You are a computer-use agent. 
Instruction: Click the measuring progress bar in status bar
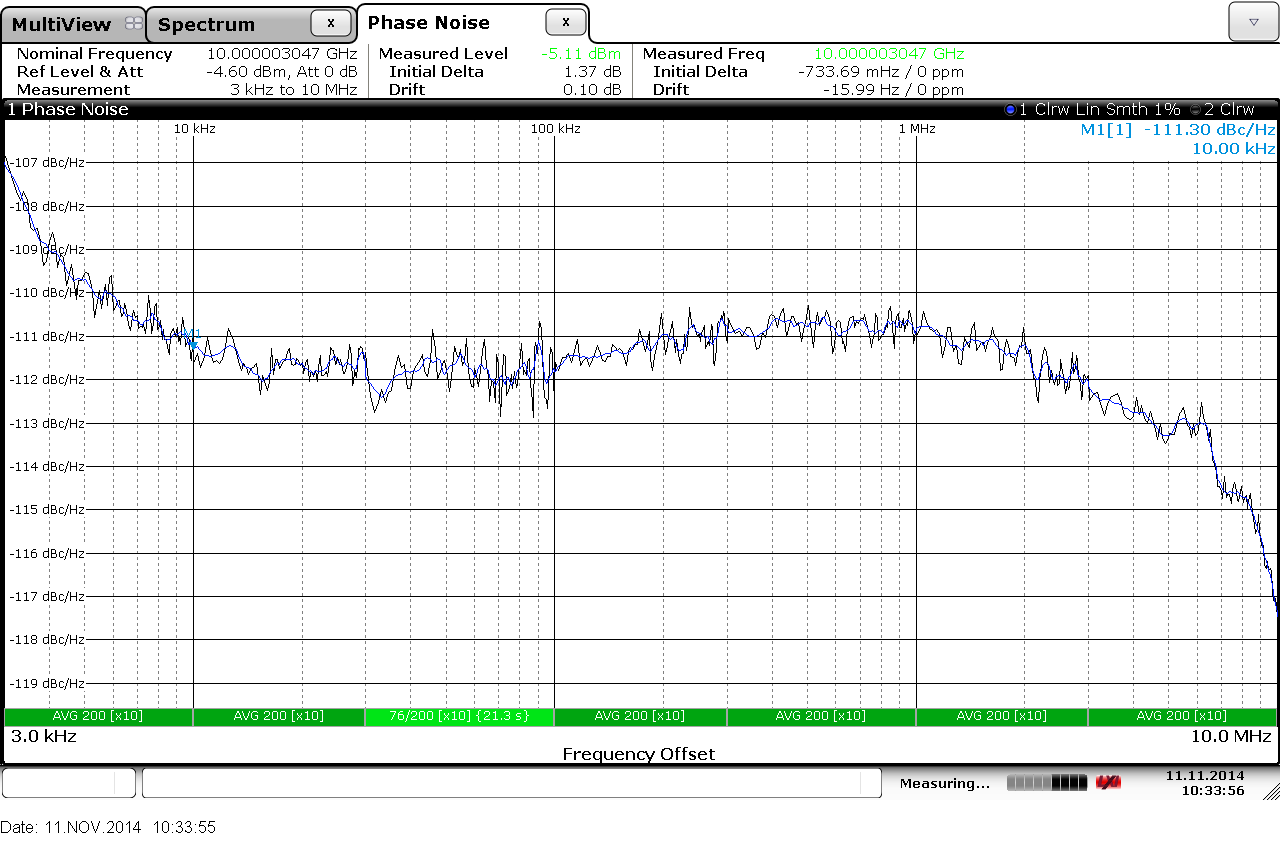pyautogui.click(x=1046, y=782)
